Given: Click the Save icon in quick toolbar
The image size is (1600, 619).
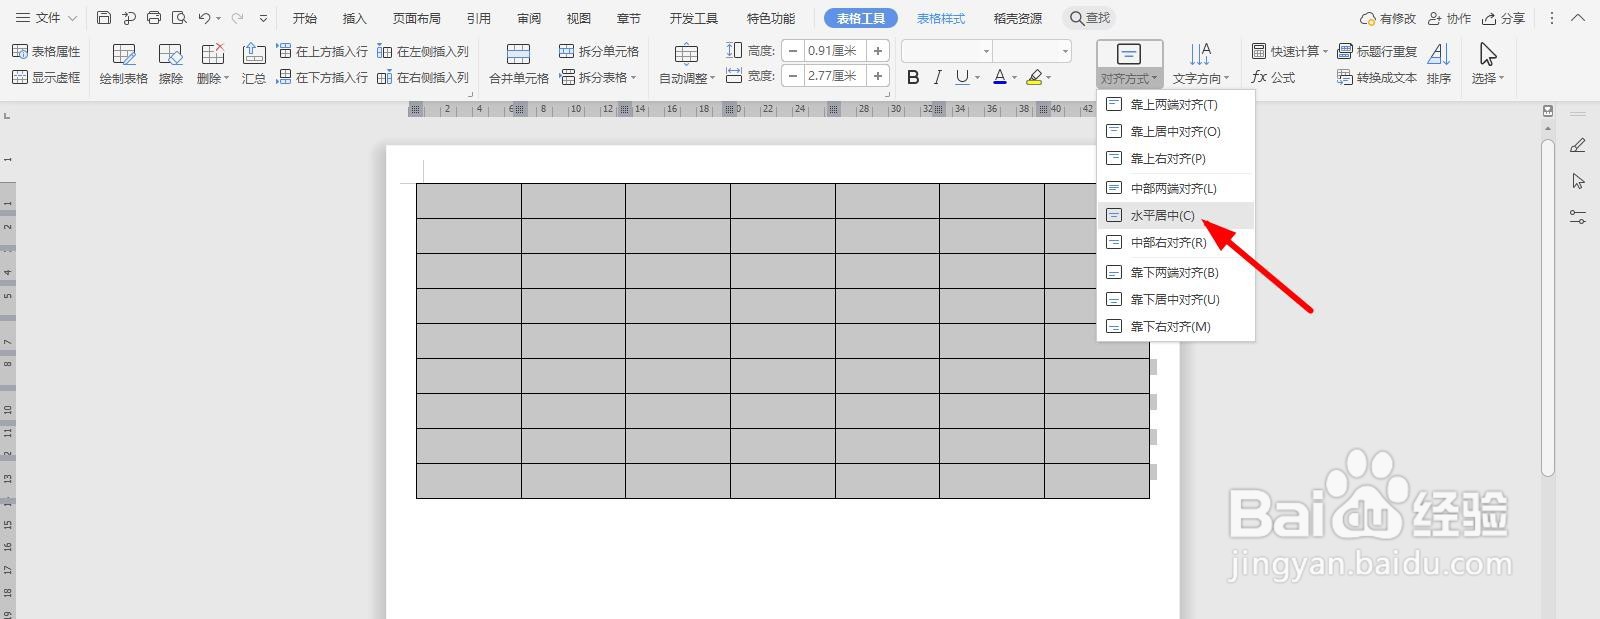Looking at the screenshot, I should (104, 18).
